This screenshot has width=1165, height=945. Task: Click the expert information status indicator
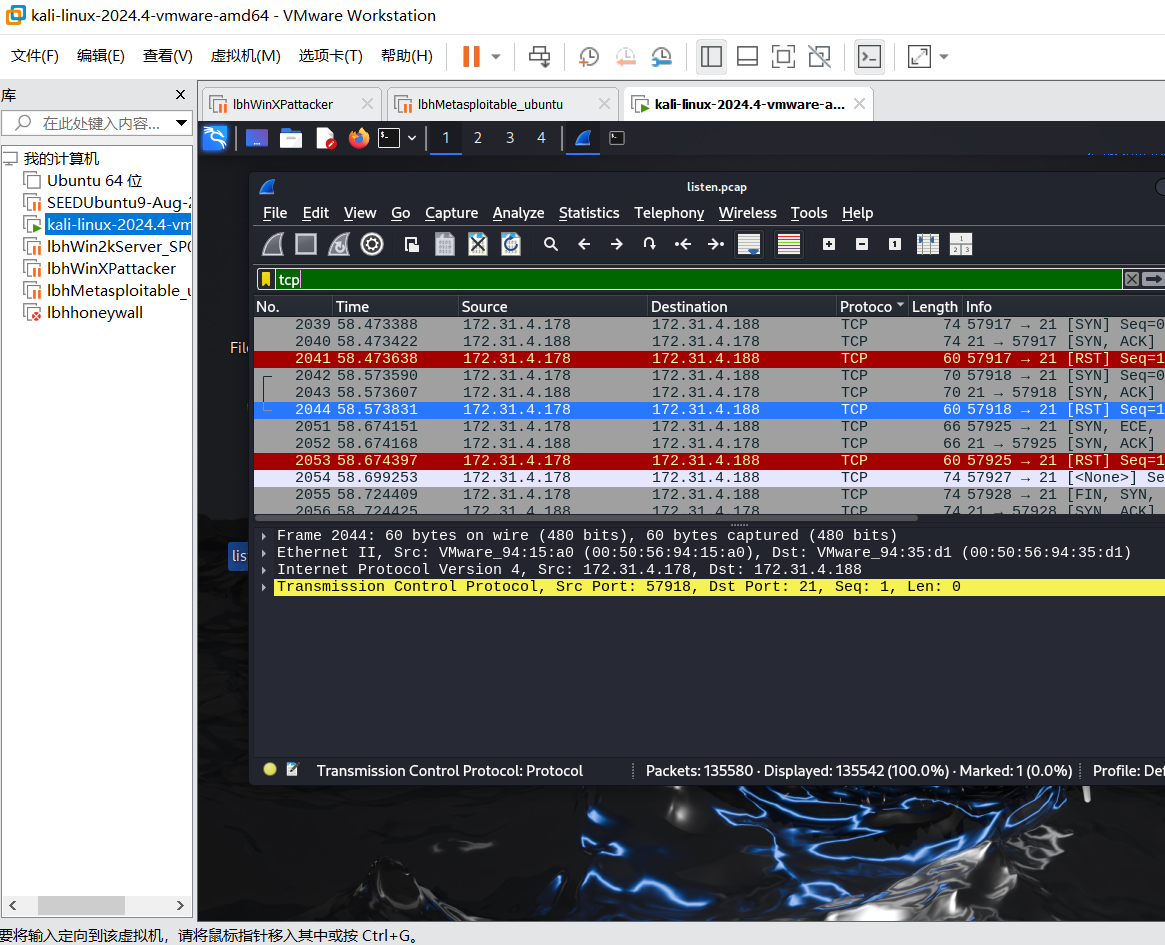270,770
